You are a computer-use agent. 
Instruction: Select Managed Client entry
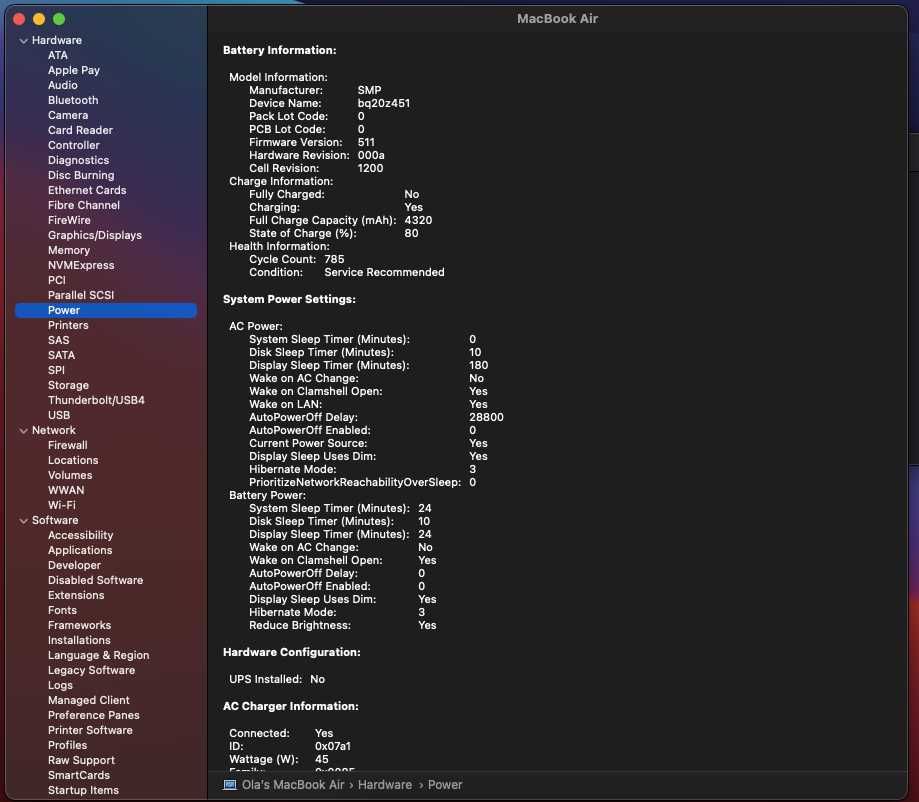point(89,700)
